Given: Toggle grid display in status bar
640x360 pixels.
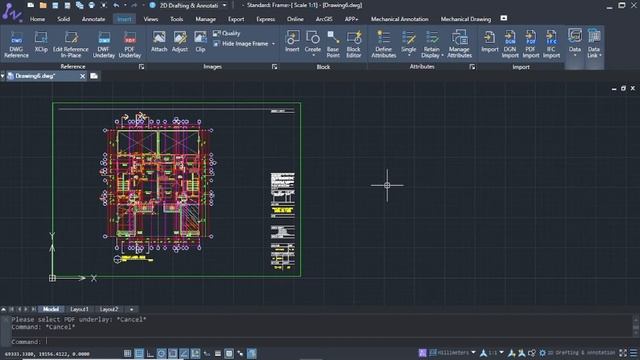Looking at the screenshot, I should click(139, 353).
